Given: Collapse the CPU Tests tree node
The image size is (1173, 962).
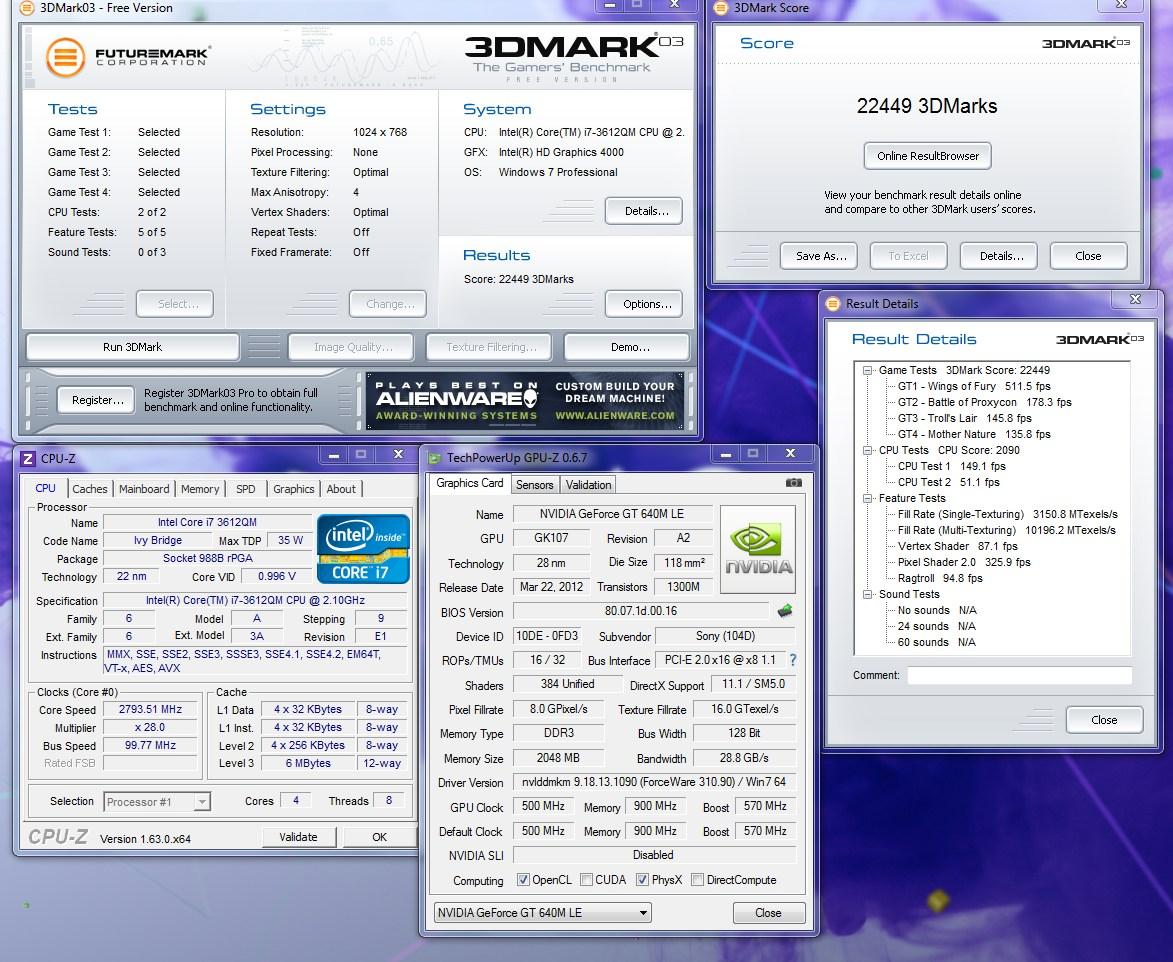Looking at the screenshot, I should pos(868,450).
